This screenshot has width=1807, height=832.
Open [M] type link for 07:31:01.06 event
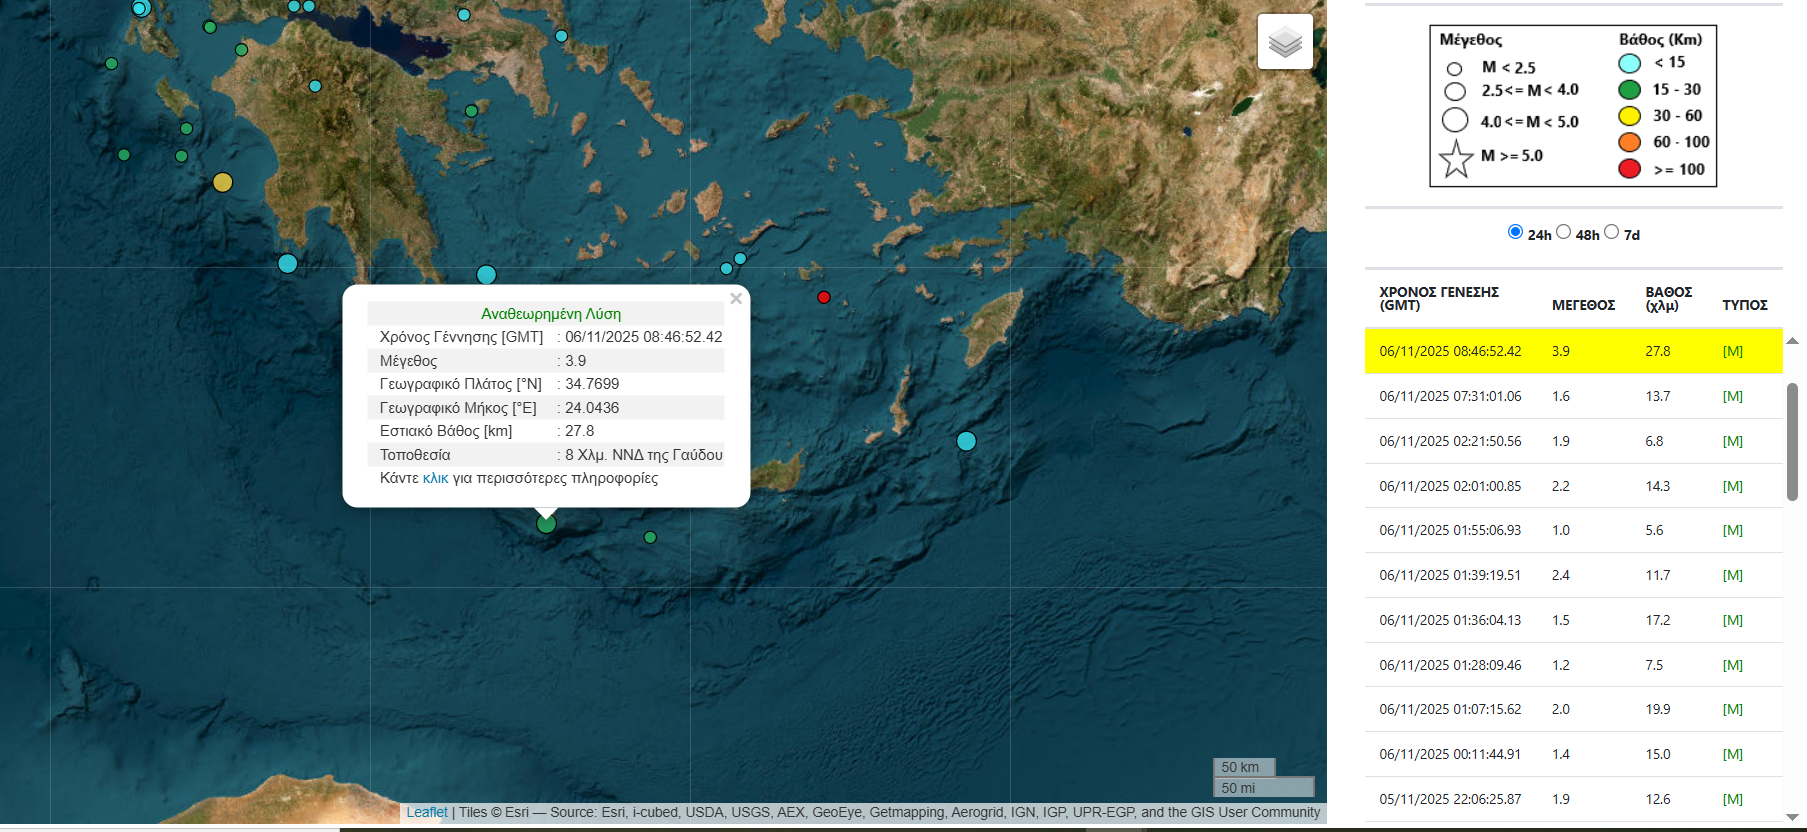tap(1732, 397)
